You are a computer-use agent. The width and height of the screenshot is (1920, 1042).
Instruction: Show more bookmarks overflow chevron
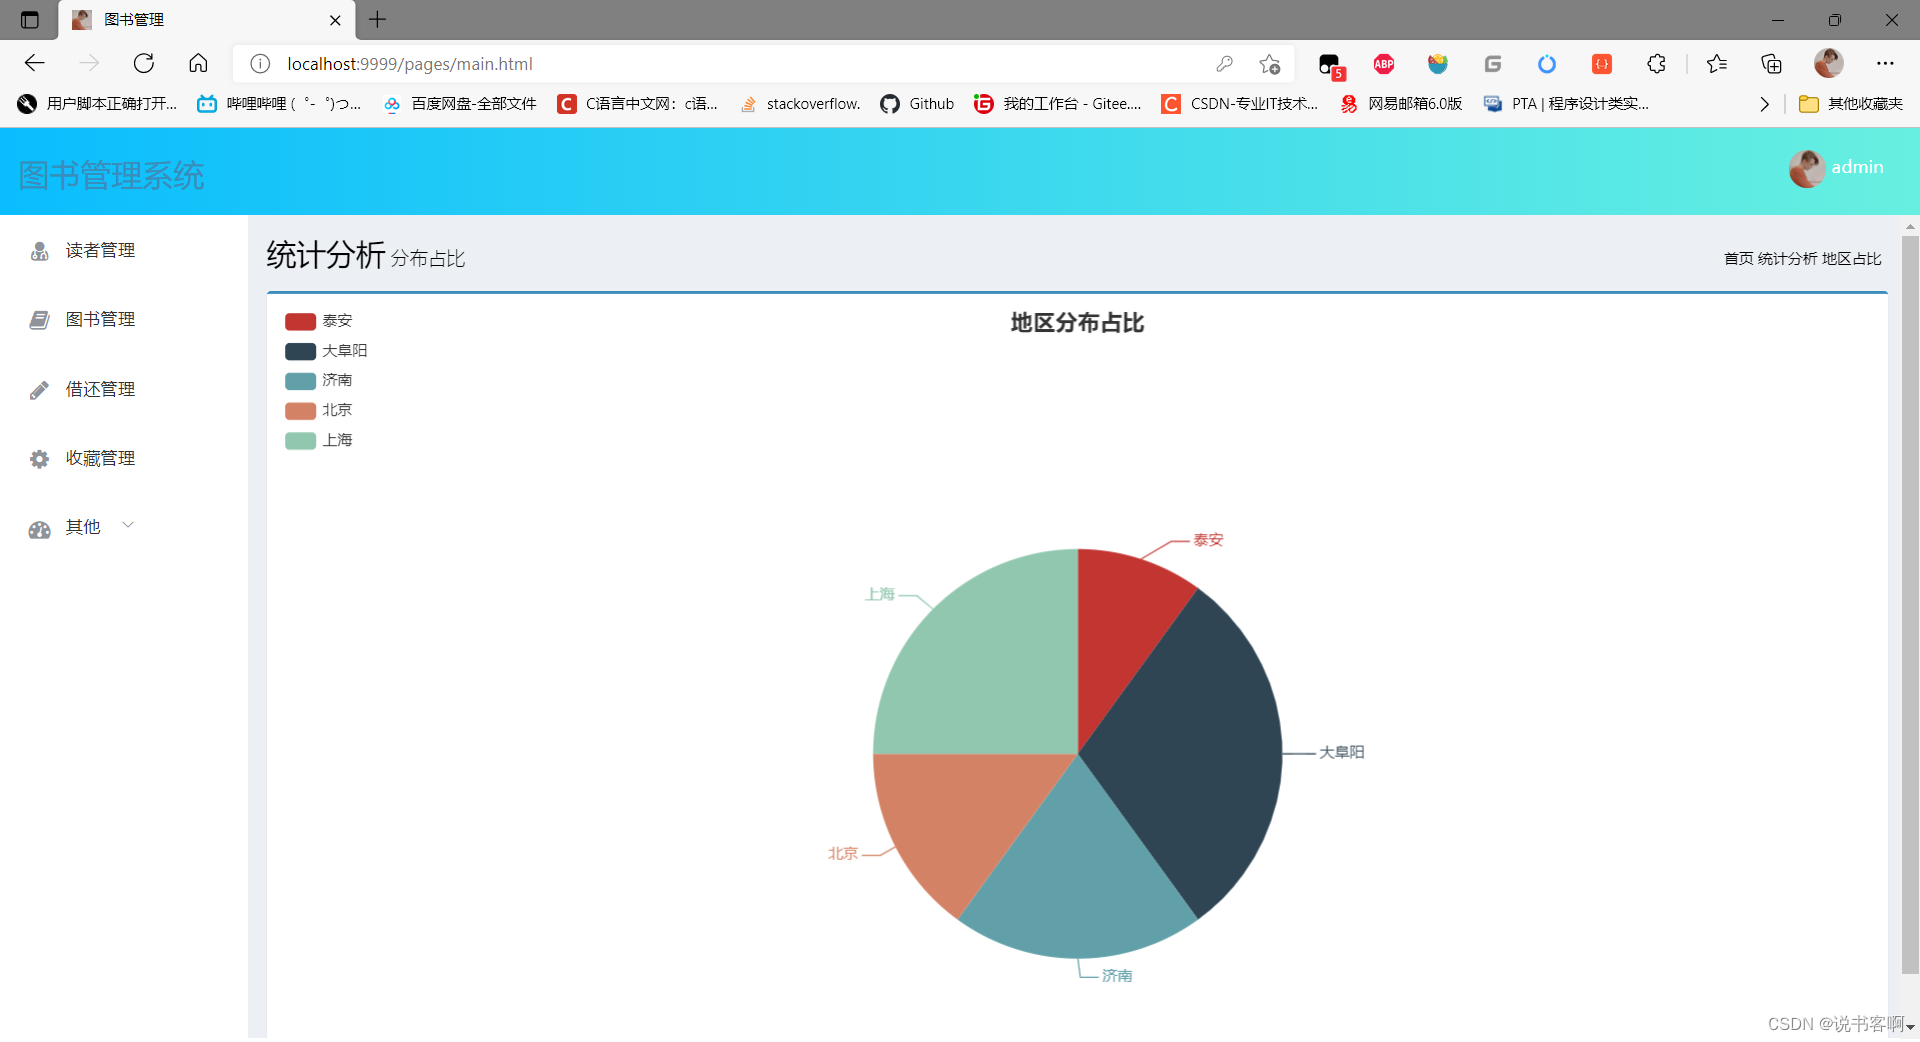[1764, 104]
